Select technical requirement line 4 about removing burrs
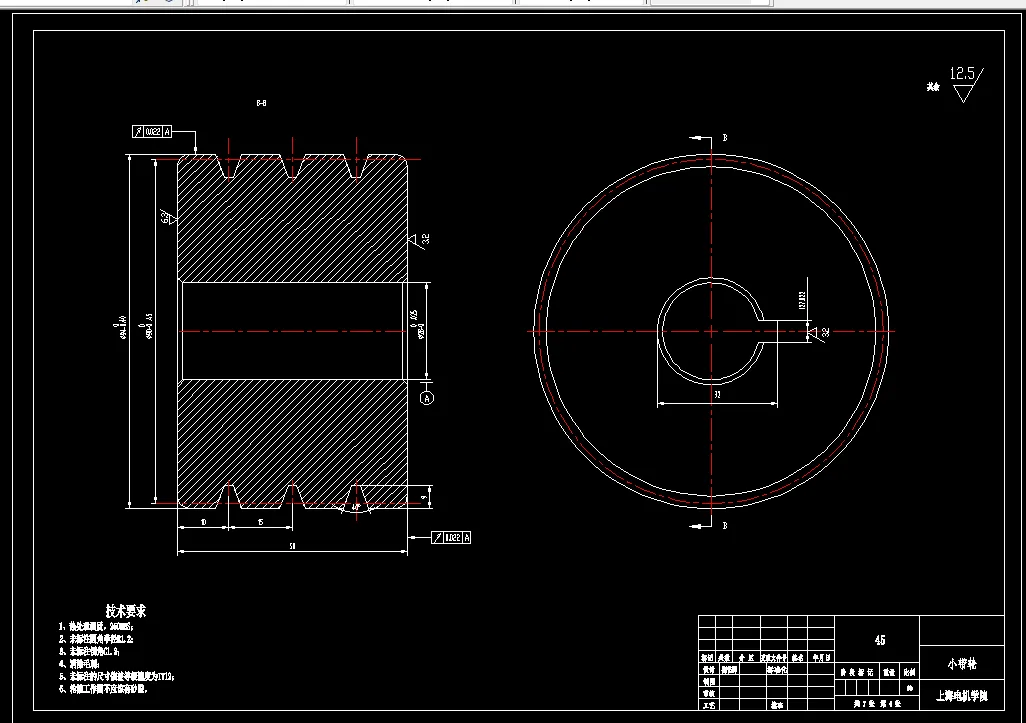Screen dimensions: 1026x723 click(79, 664)
